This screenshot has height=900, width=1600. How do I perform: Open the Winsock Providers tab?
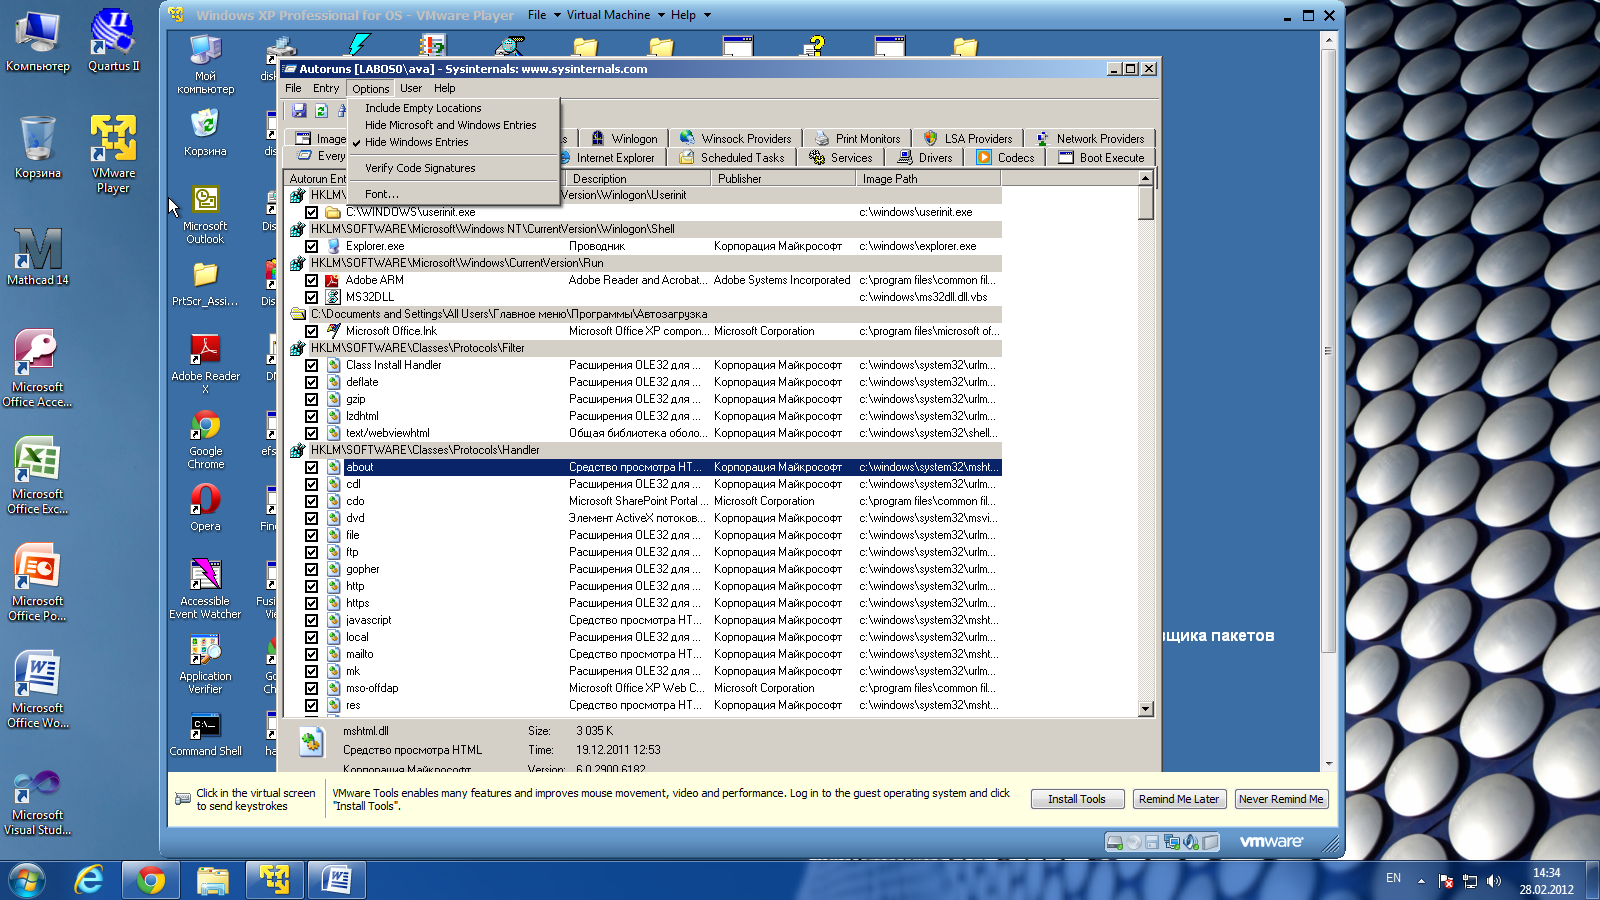tap(735, 139)
